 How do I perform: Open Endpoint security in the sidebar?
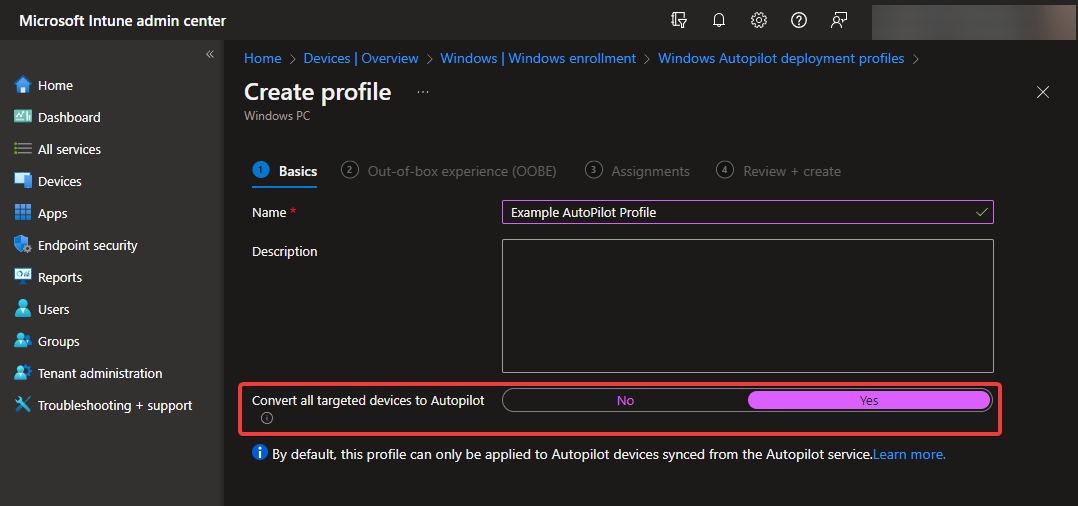[x=88, y=245]
